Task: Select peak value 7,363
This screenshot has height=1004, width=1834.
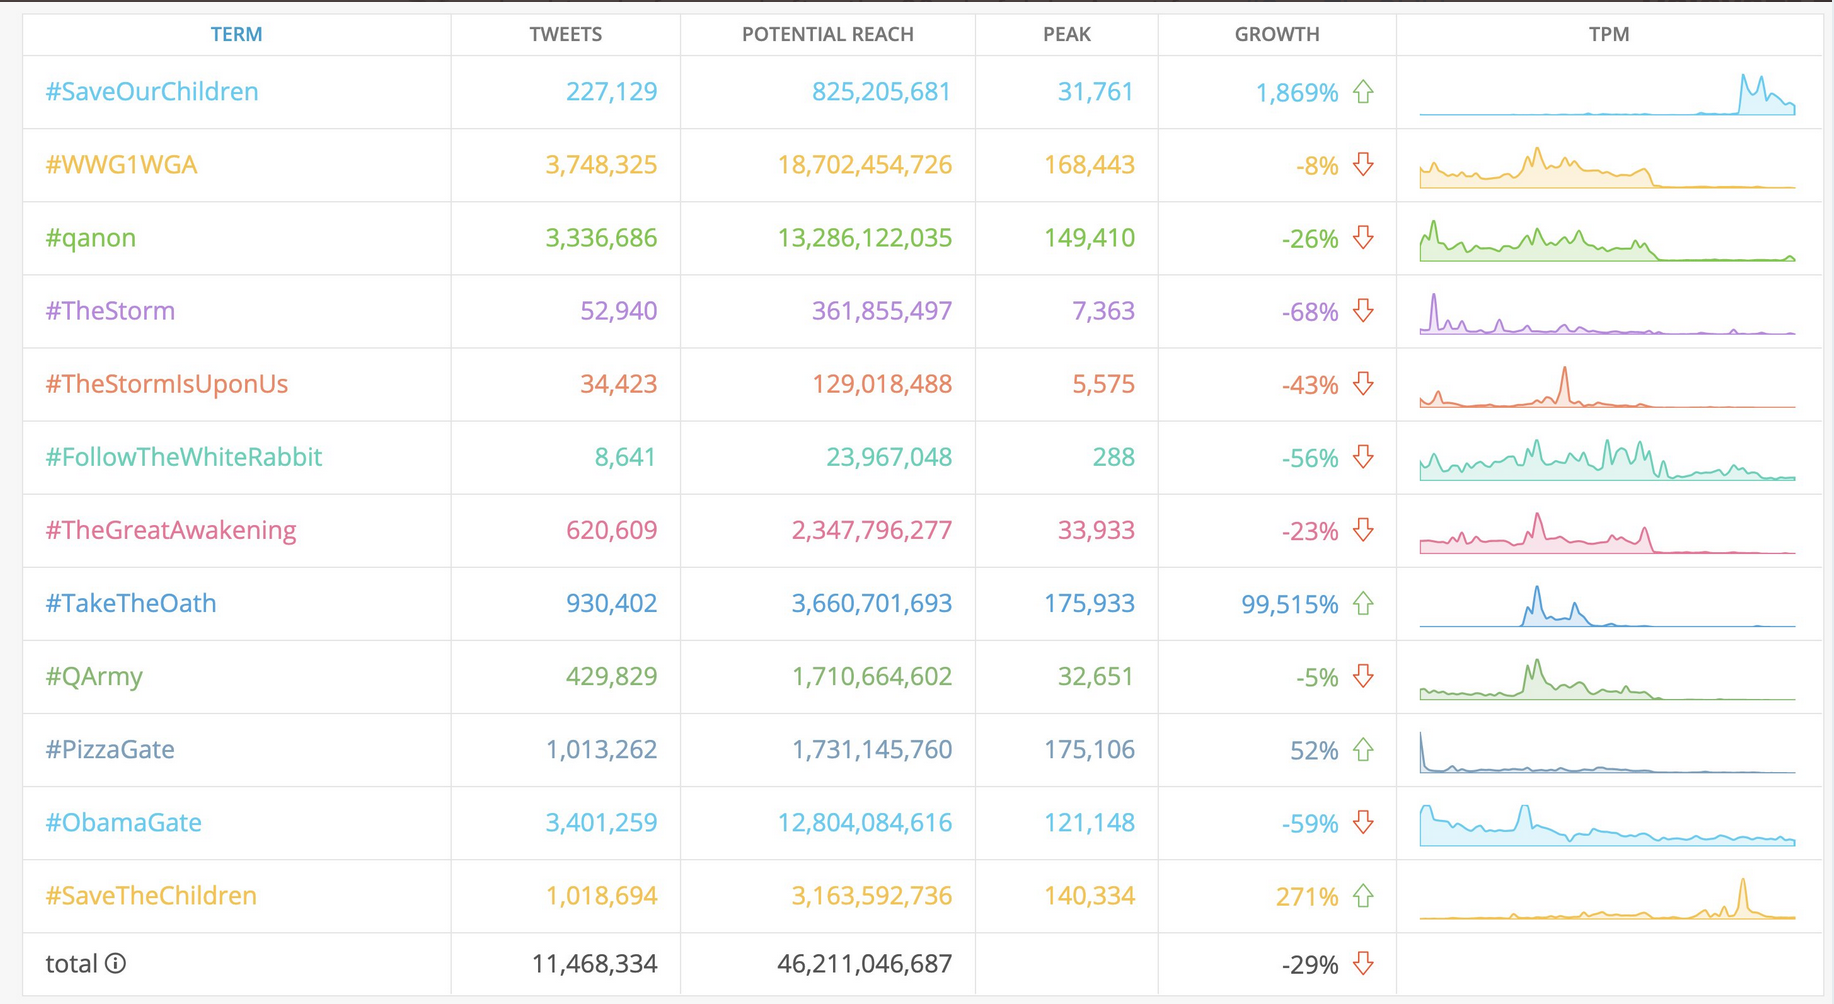Action: 1103,310
